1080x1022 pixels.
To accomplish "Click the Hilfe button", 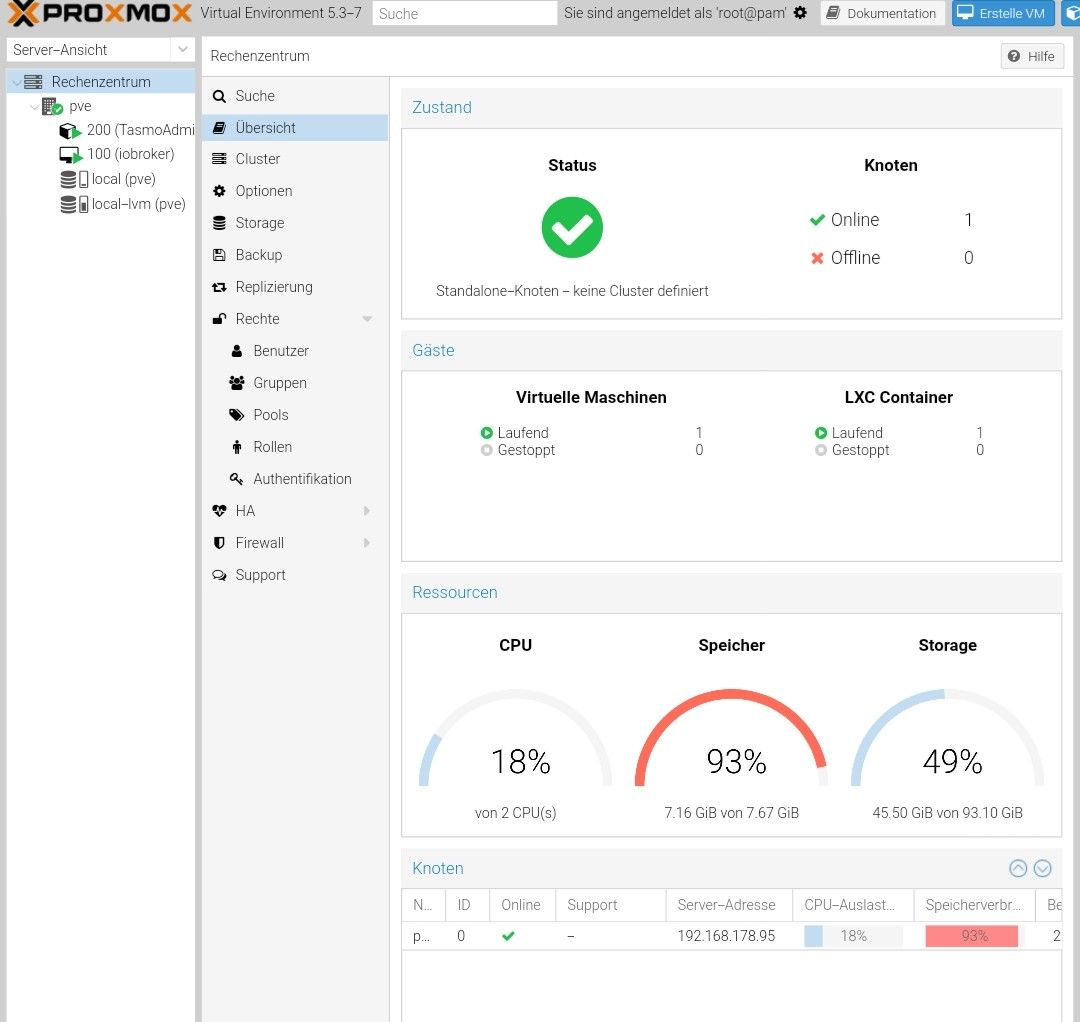I will tap(1032, 56).
